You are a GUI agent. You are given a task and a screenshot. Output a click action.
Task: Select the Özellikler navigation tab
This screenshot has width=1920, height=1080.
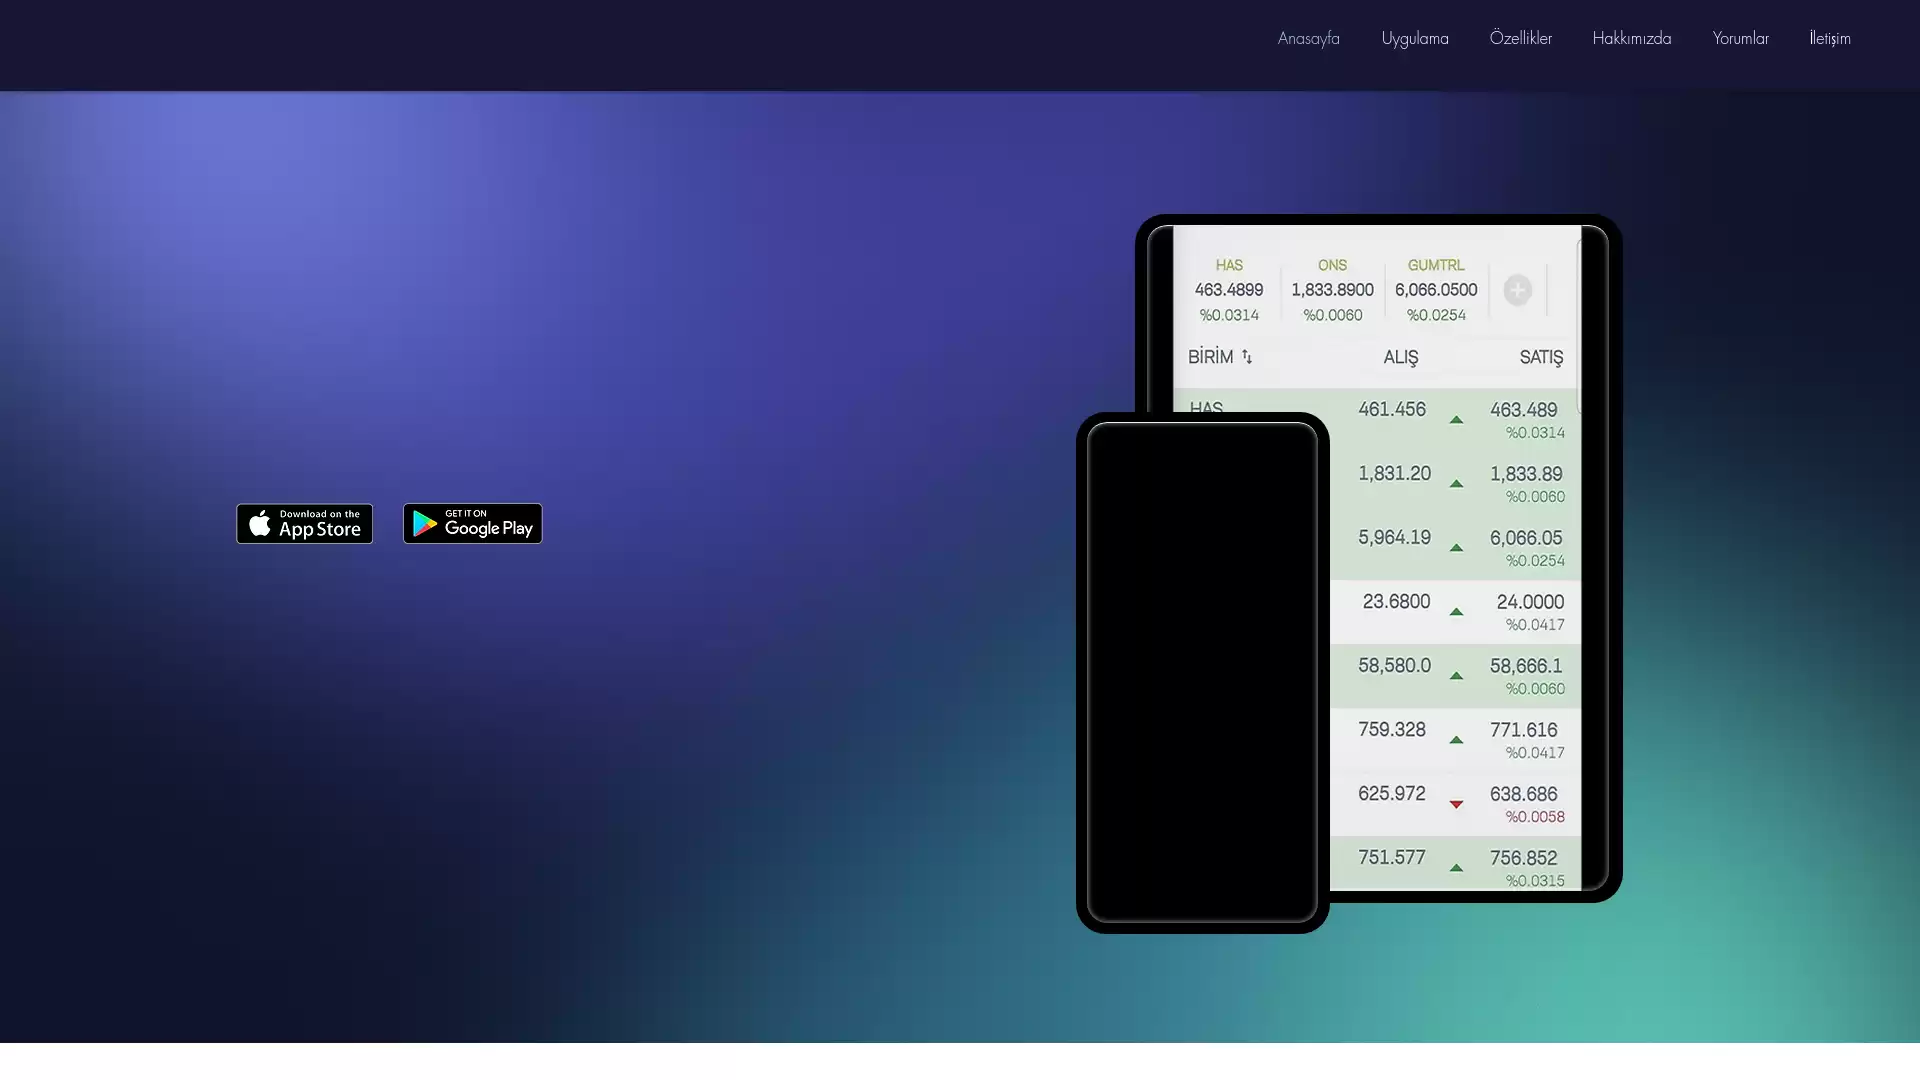coord(1520,37)
